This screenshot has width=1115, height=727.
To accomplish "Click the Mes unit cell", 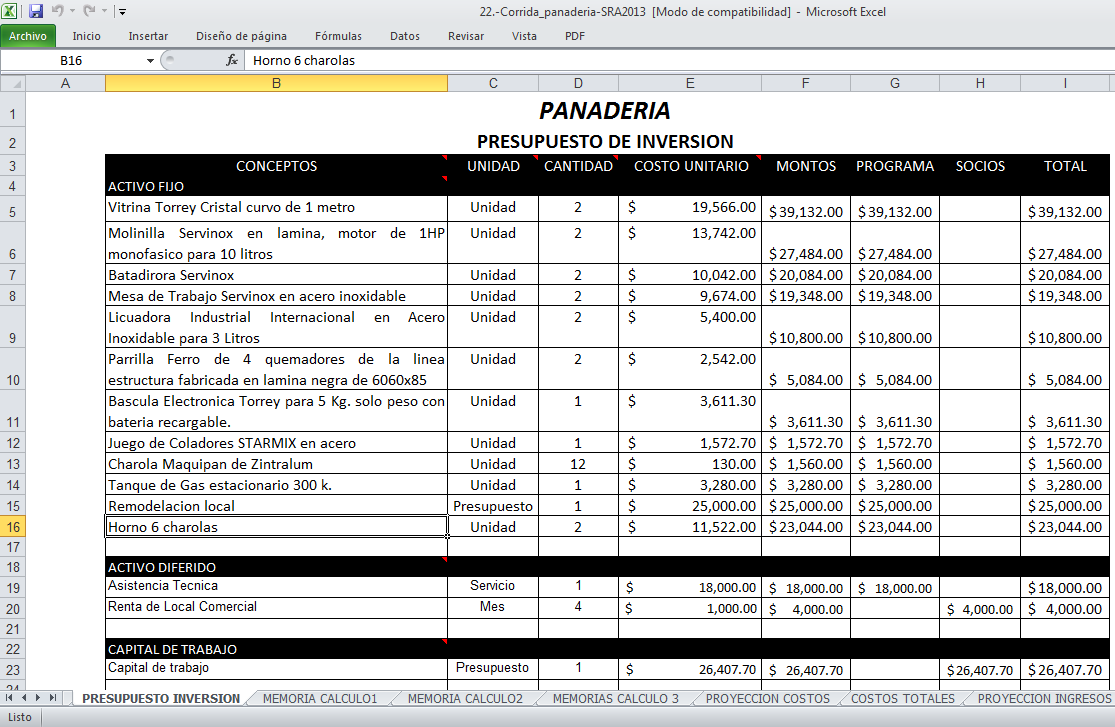I will pos(493,607).
